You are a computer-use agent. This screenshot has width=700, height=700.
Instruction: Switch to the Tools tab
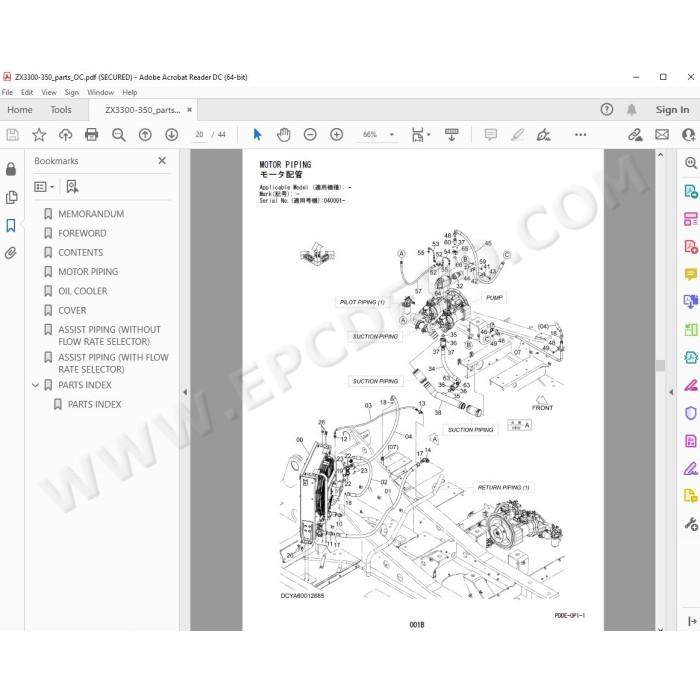click(61, 110)
